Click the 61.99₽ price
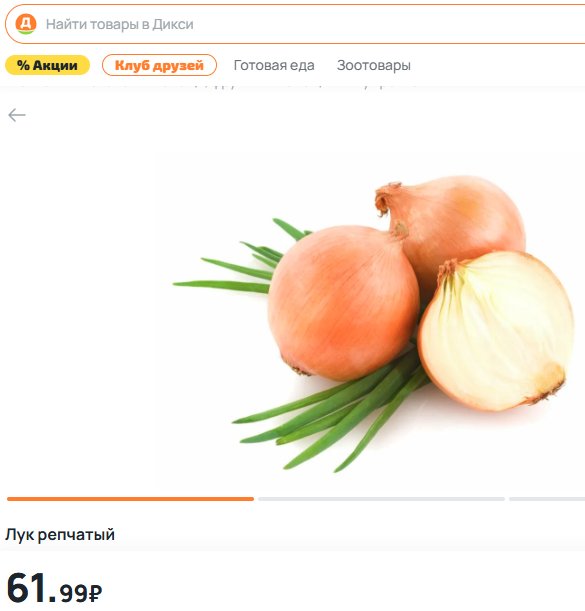Viewport: 585px width, 611px height. click(55, 588)
